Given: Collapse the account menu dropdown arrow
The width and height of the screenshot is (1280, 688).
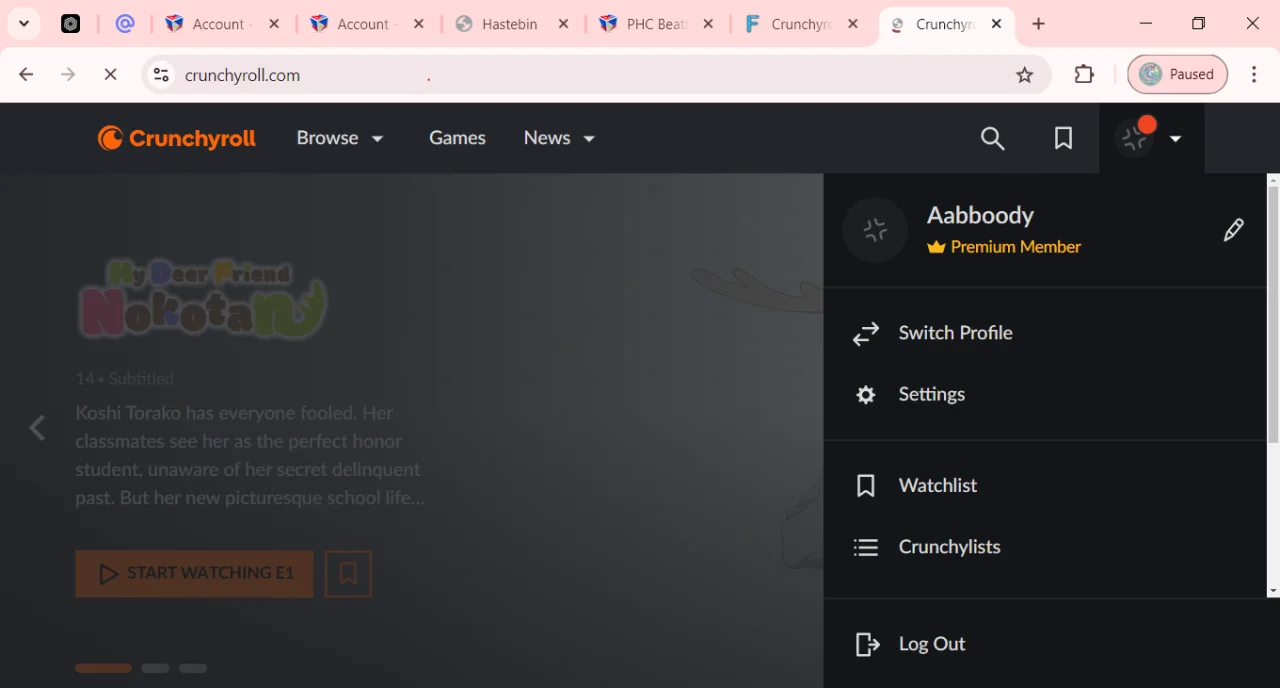Looking at the screenshot, I should click(1176, 139).
